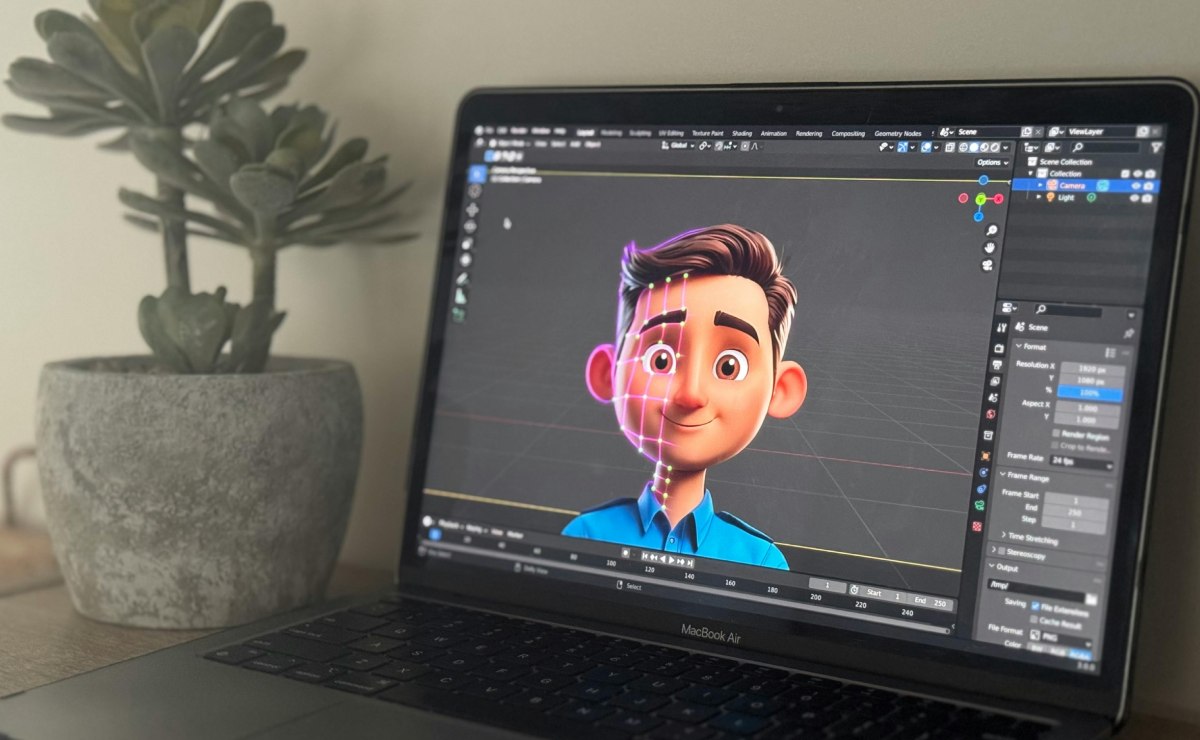Enable the Render Region checkbox

1056,433
